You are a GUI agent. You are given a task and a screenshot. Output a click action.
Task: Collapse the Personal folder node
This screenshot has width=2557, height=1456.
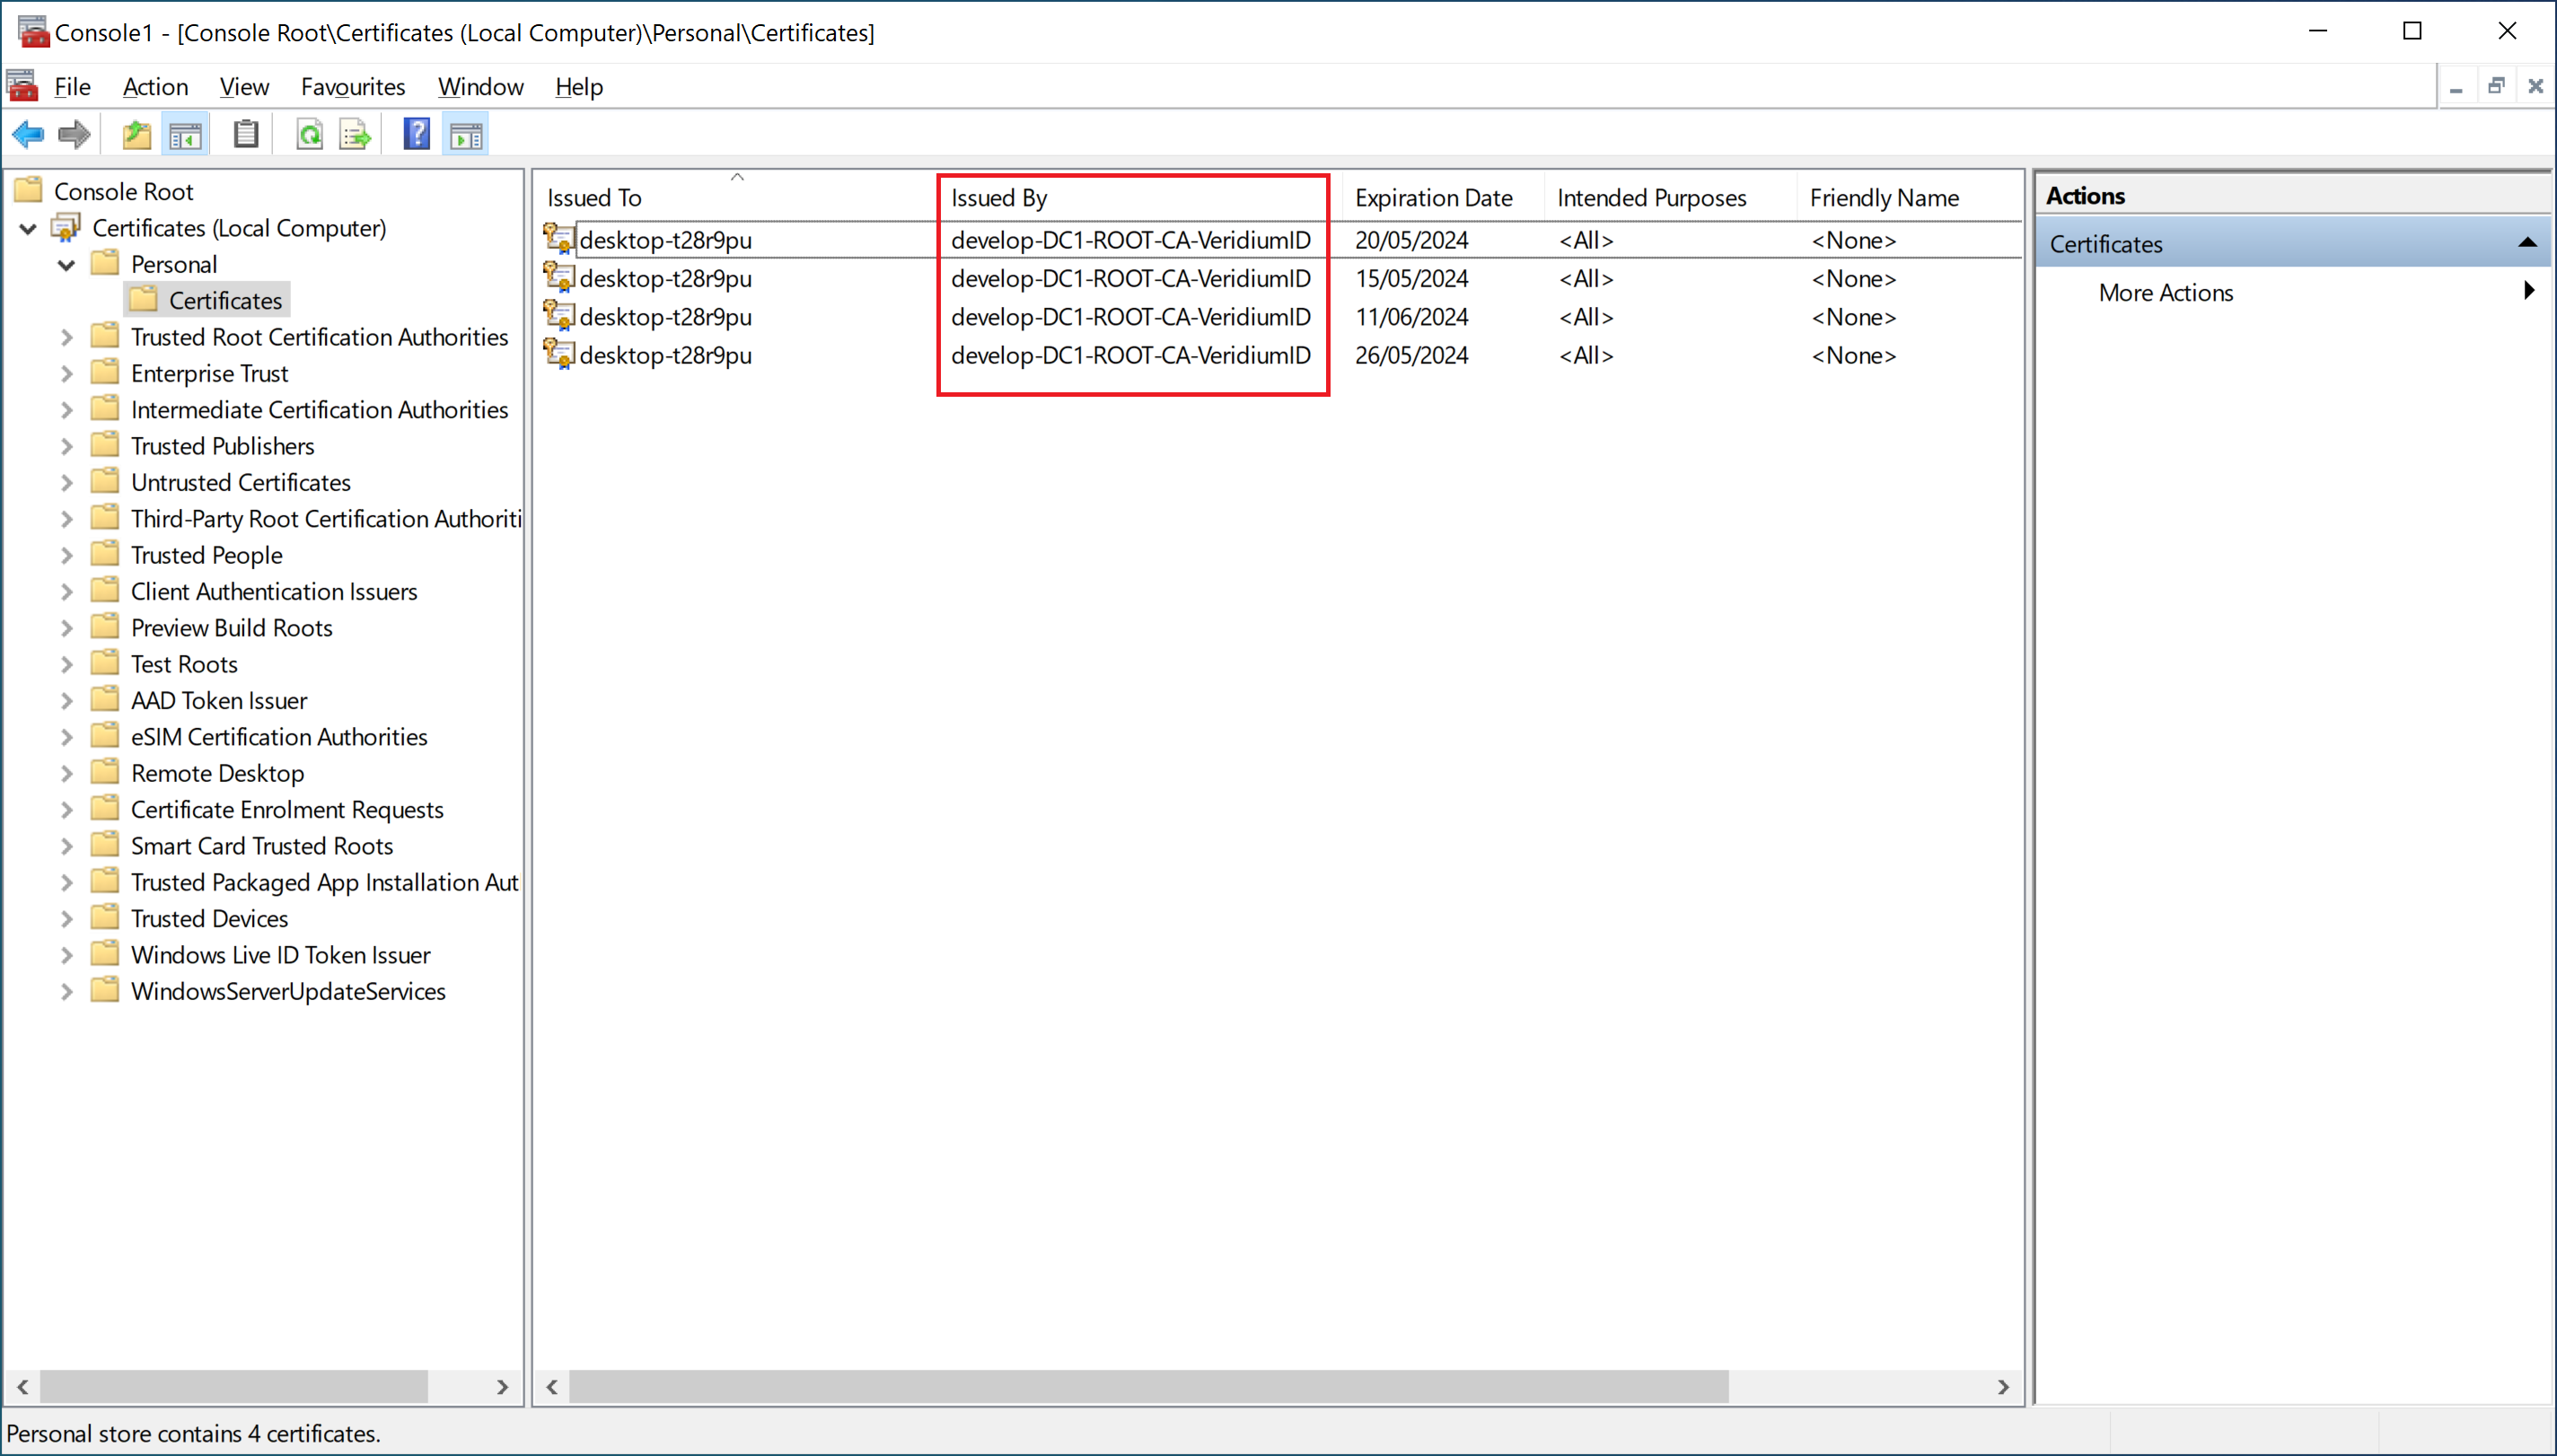(x=67, y=265)
